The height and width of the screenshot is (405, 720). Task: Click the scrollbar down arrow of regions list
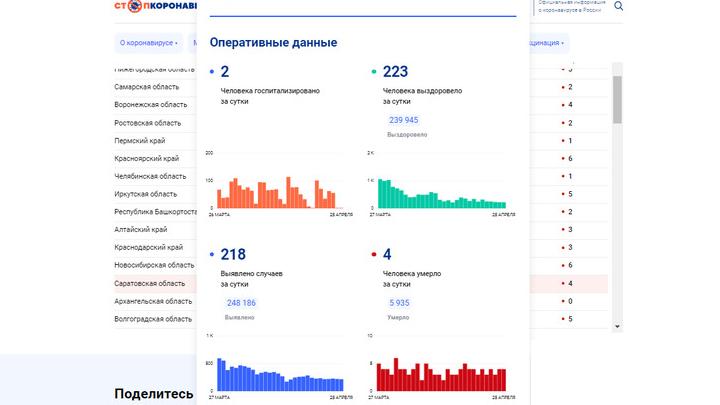pyautogui.click(x=617, y=326)
